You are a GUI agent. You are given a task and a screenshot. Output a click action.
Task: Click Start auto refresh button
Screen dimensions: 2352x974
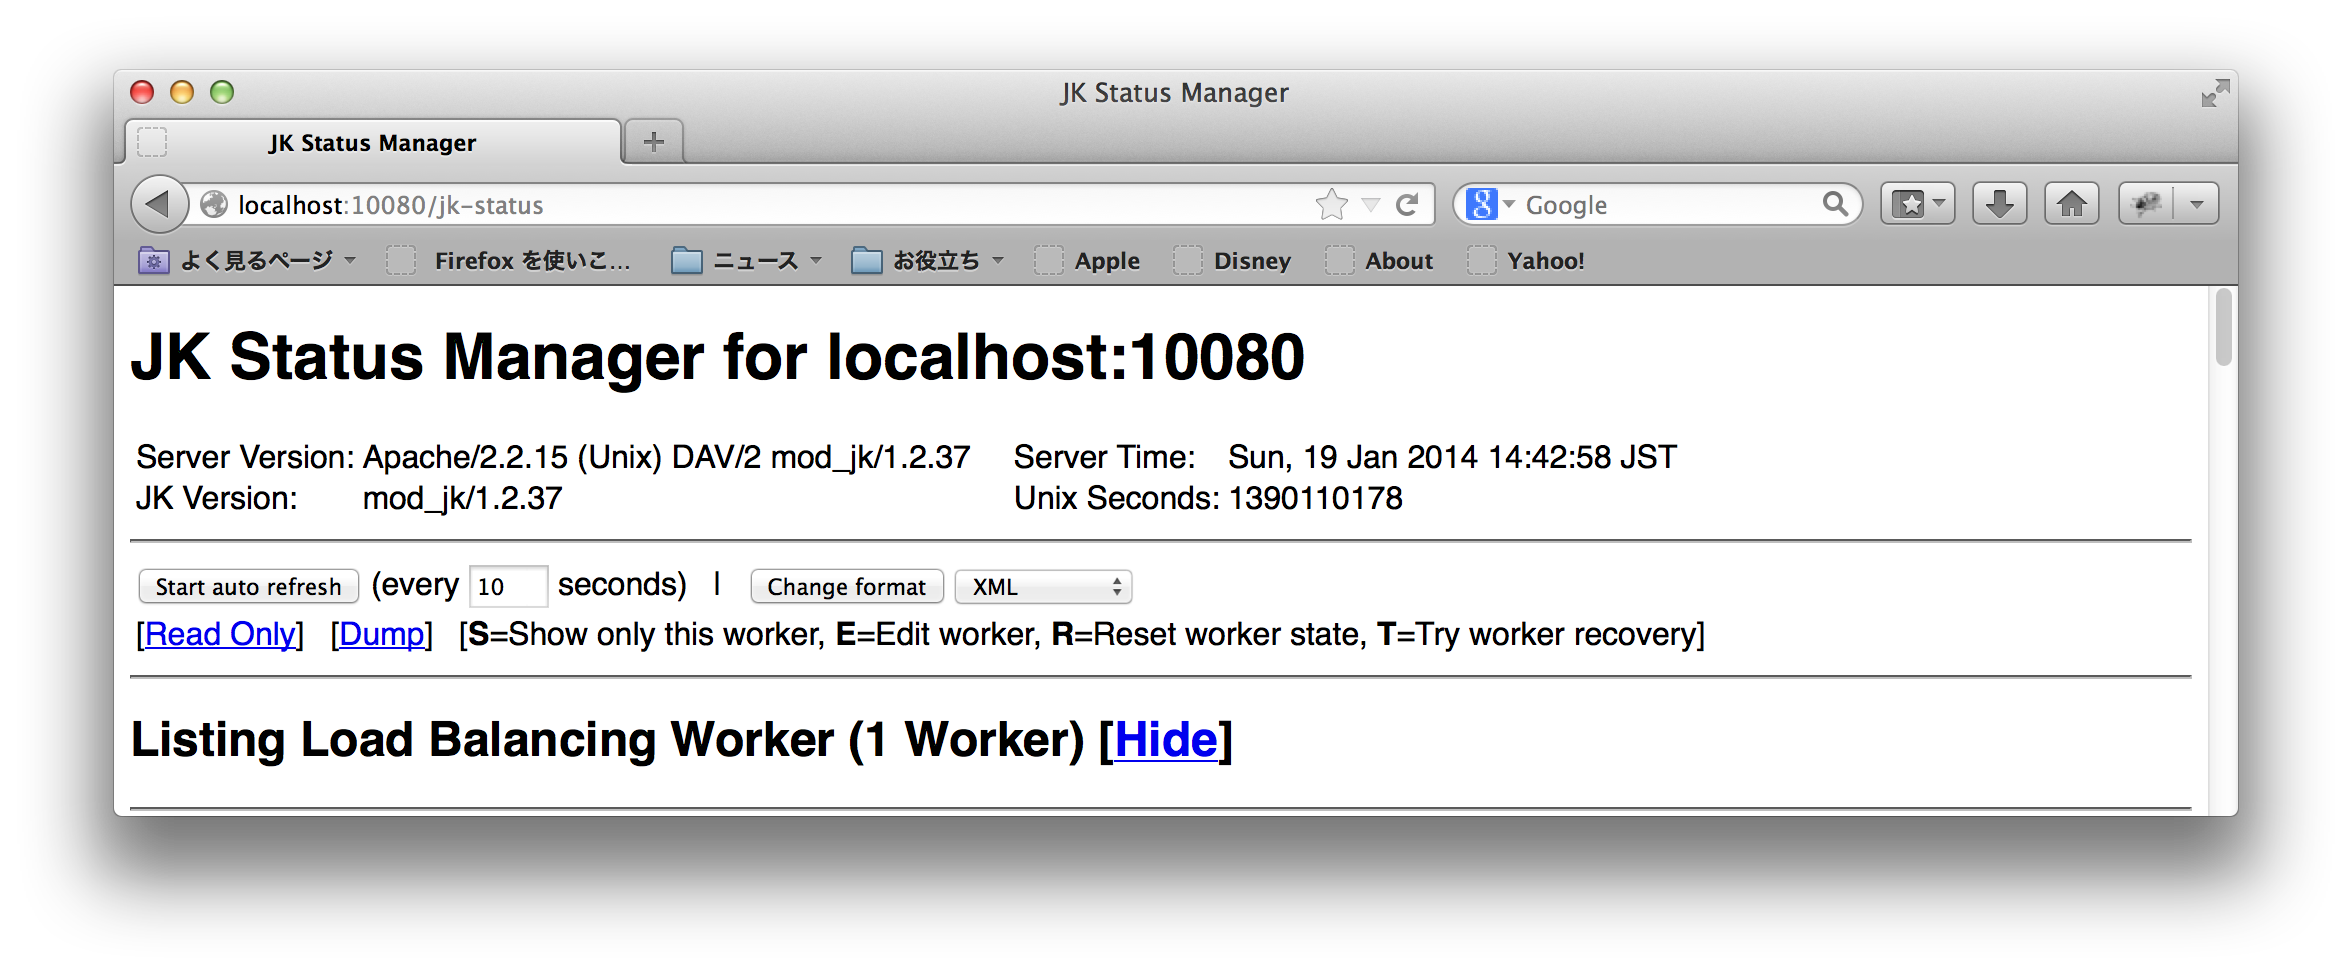click(248, 586)
